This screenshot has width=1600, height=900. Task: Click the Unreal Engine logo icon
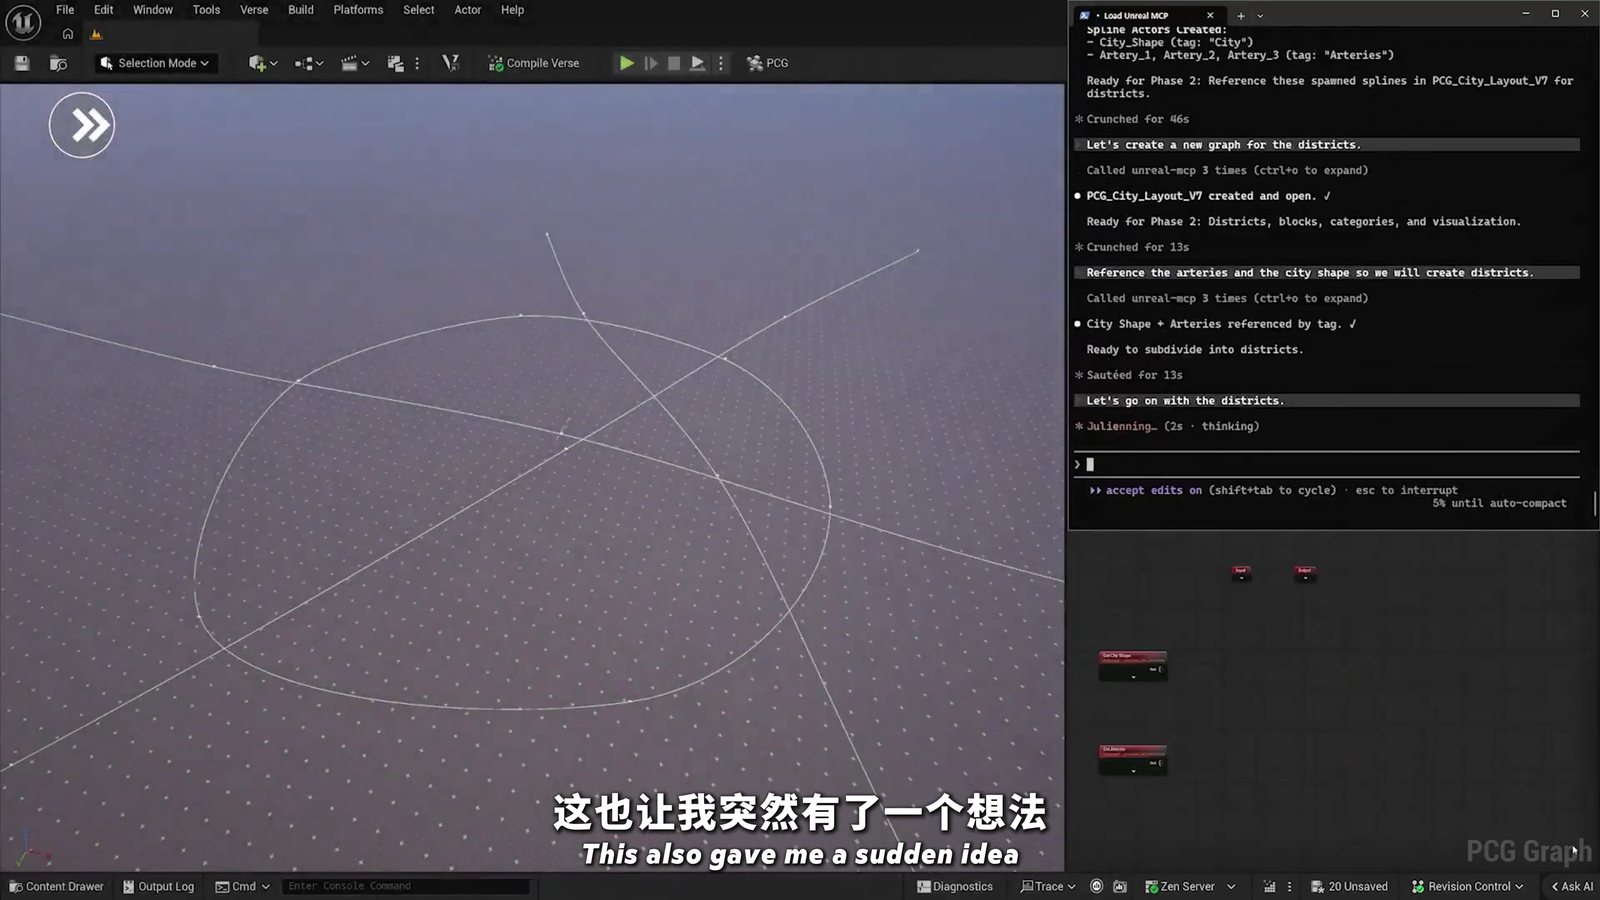click(x=23, y=22)
